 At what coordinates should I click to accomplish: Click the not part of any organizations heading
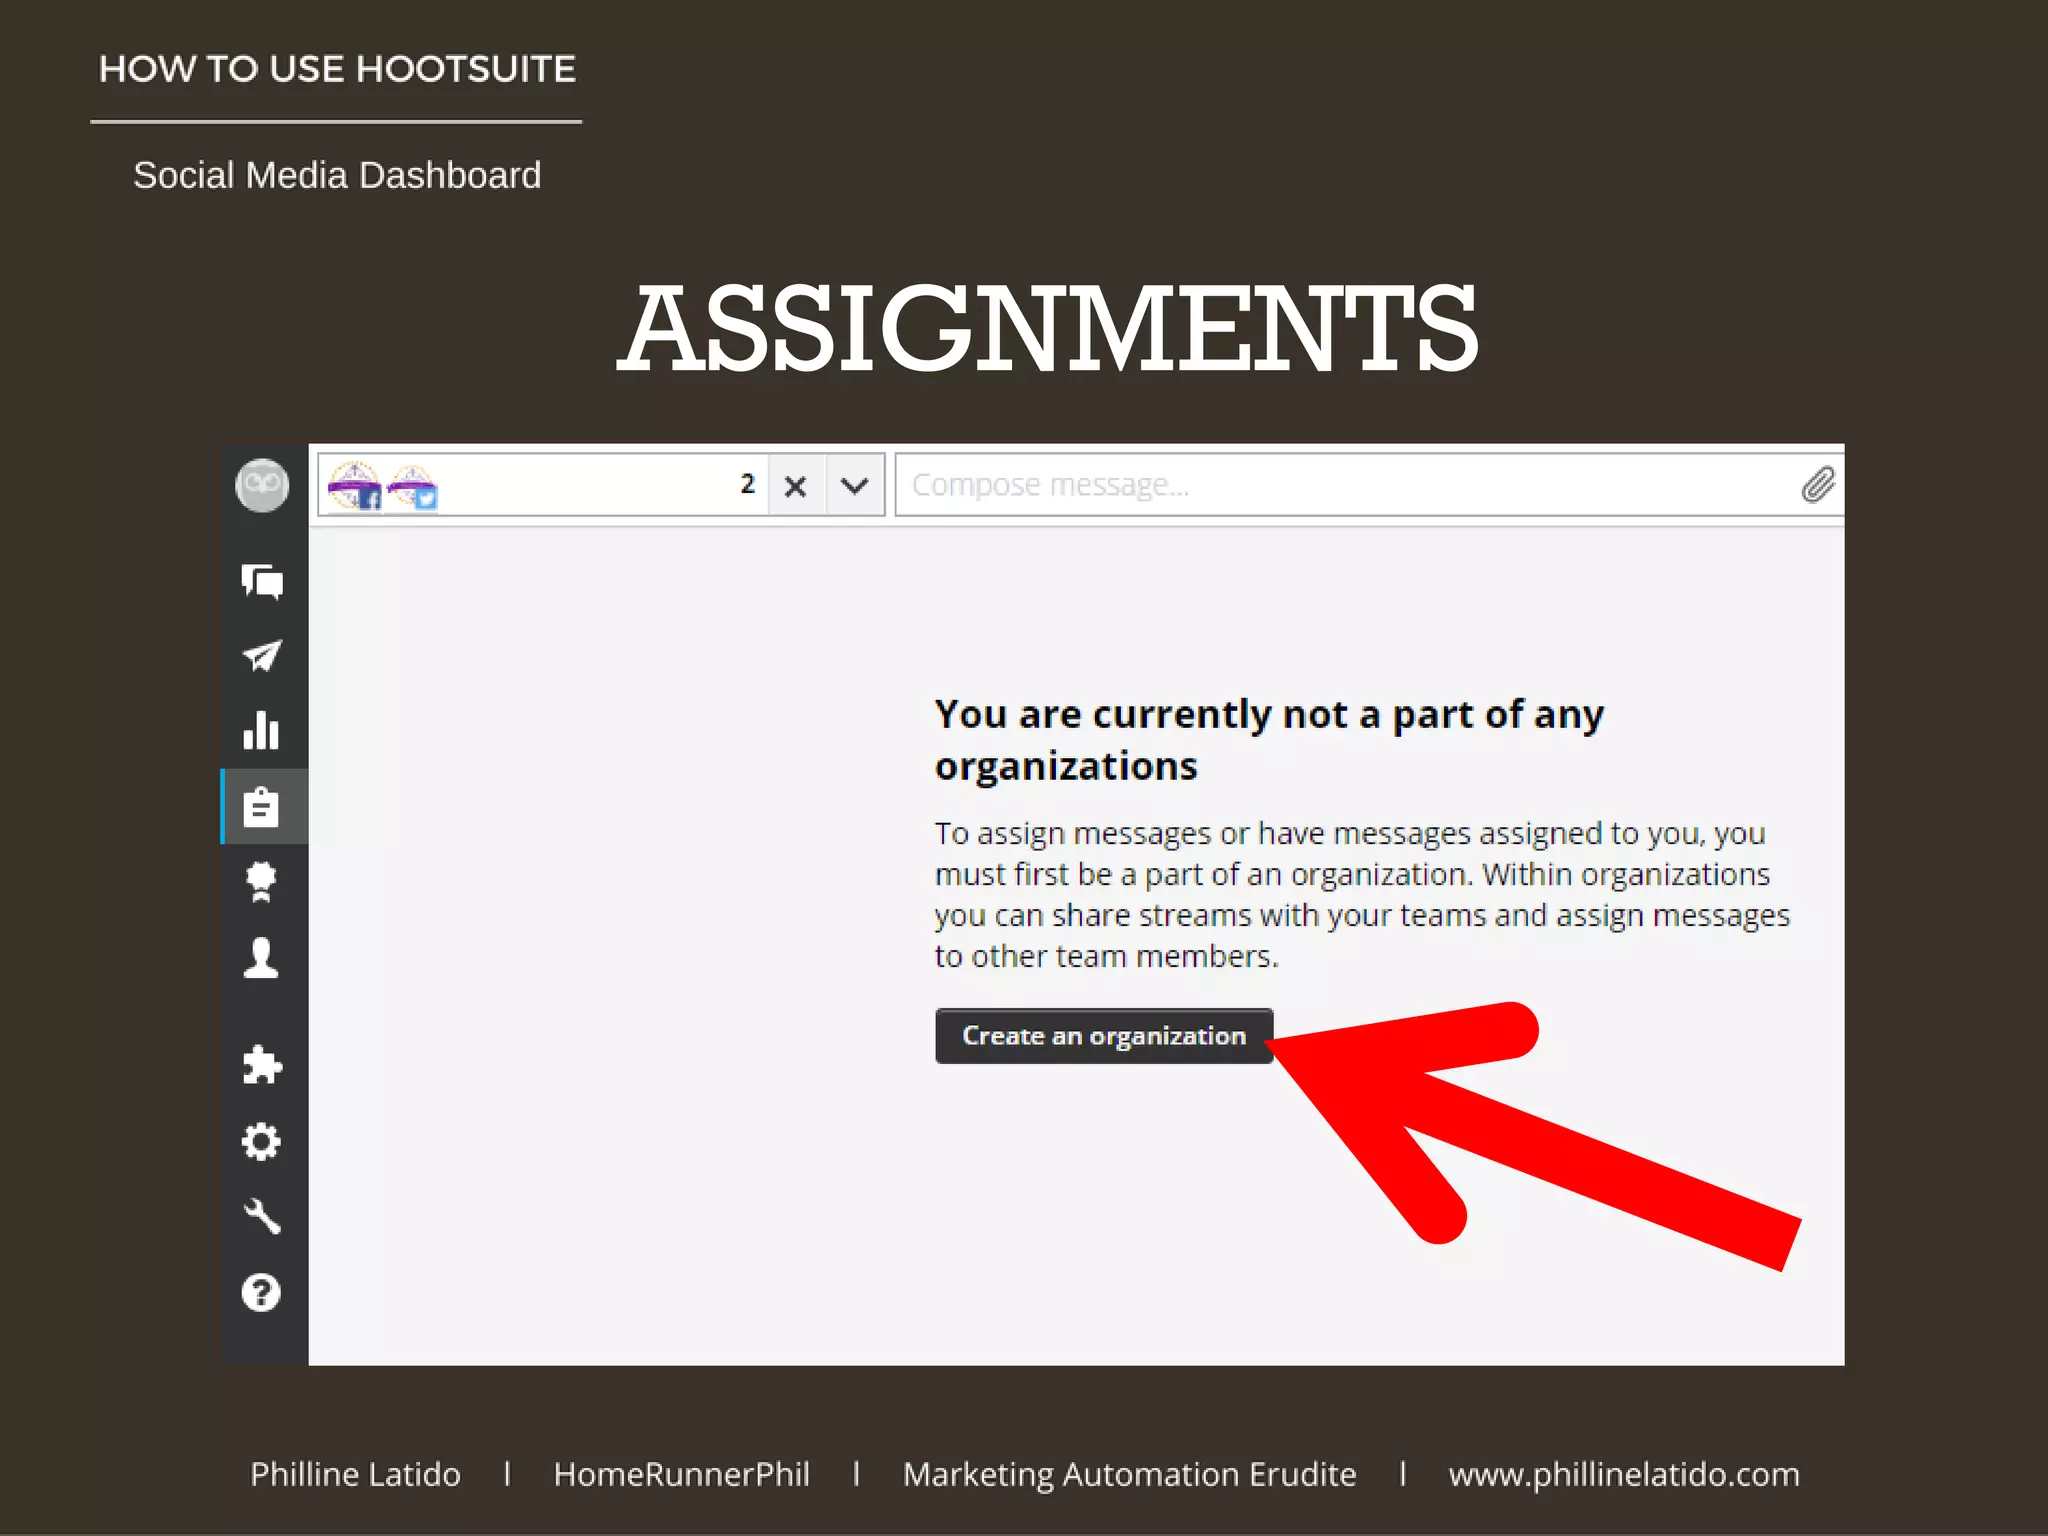pyautogui.click(x=1269, y=740)
